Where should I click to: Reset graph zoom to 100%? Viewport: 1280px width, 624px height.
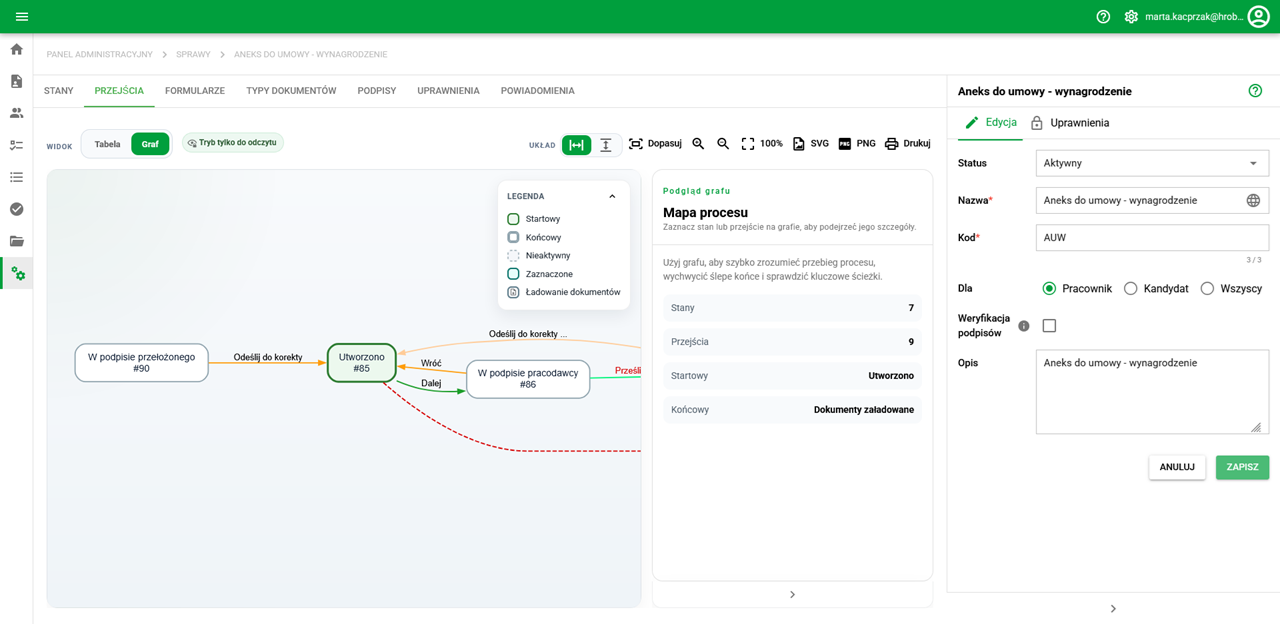click(762, 144)
